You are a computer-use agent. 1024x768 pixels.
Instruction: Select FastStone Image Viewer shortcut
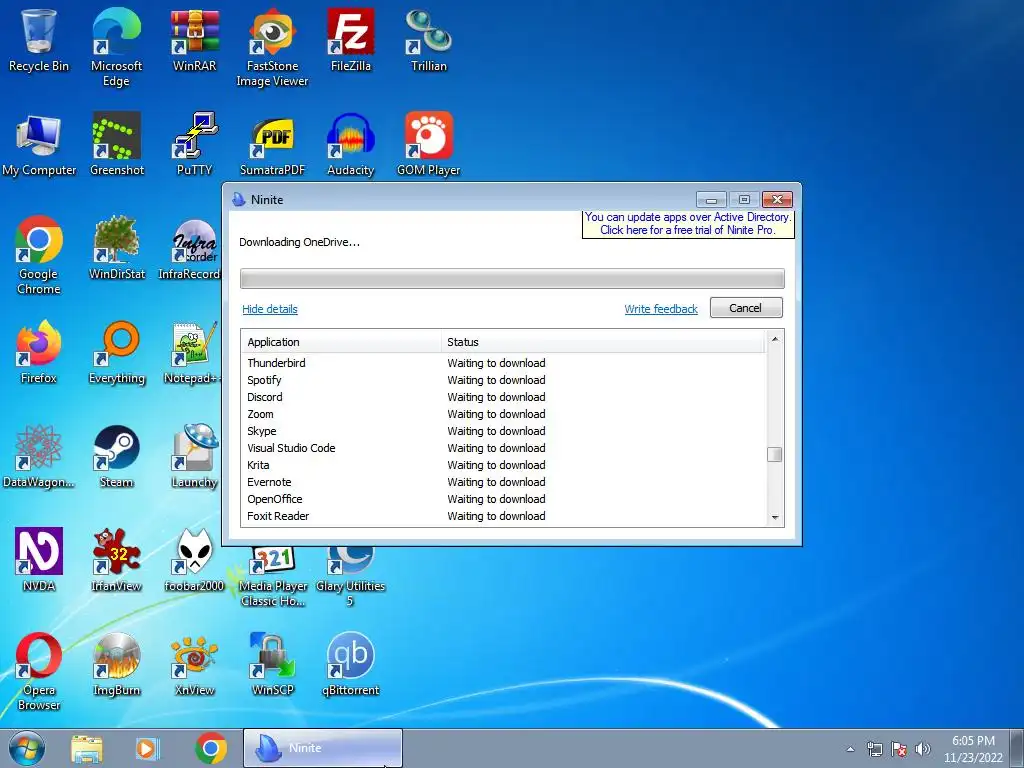[272, 47]
